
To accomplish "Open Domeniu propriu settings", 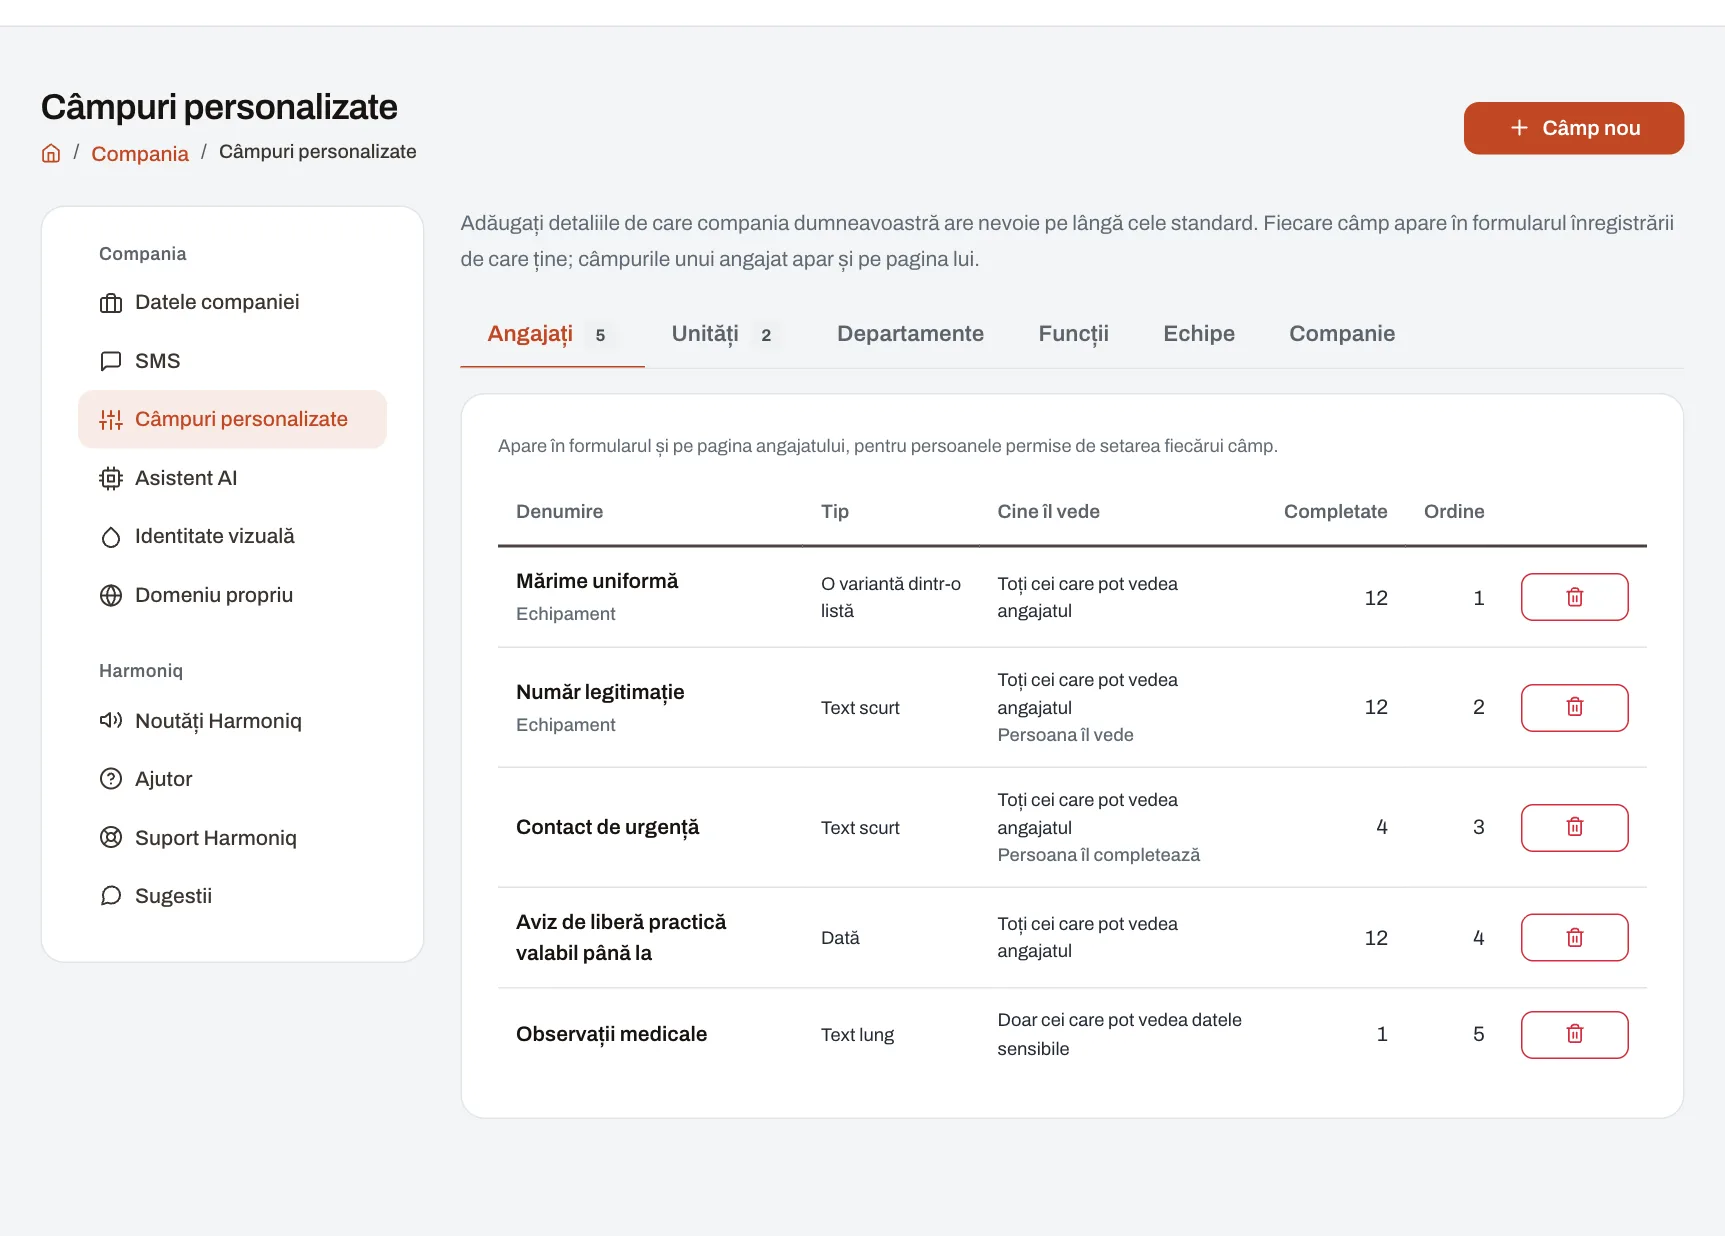I will pos(232,595).
